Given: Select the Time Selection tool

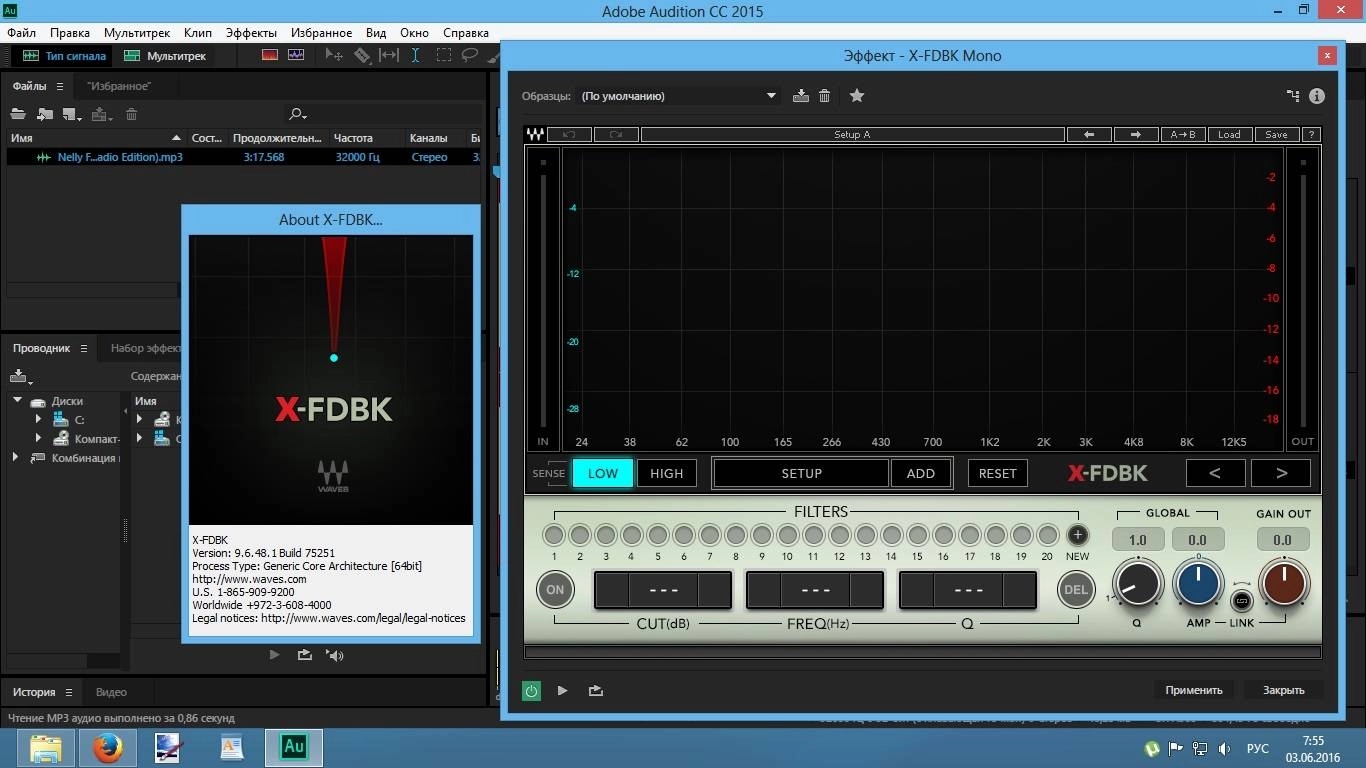Looking at the screenshot, I should (416, 56).
